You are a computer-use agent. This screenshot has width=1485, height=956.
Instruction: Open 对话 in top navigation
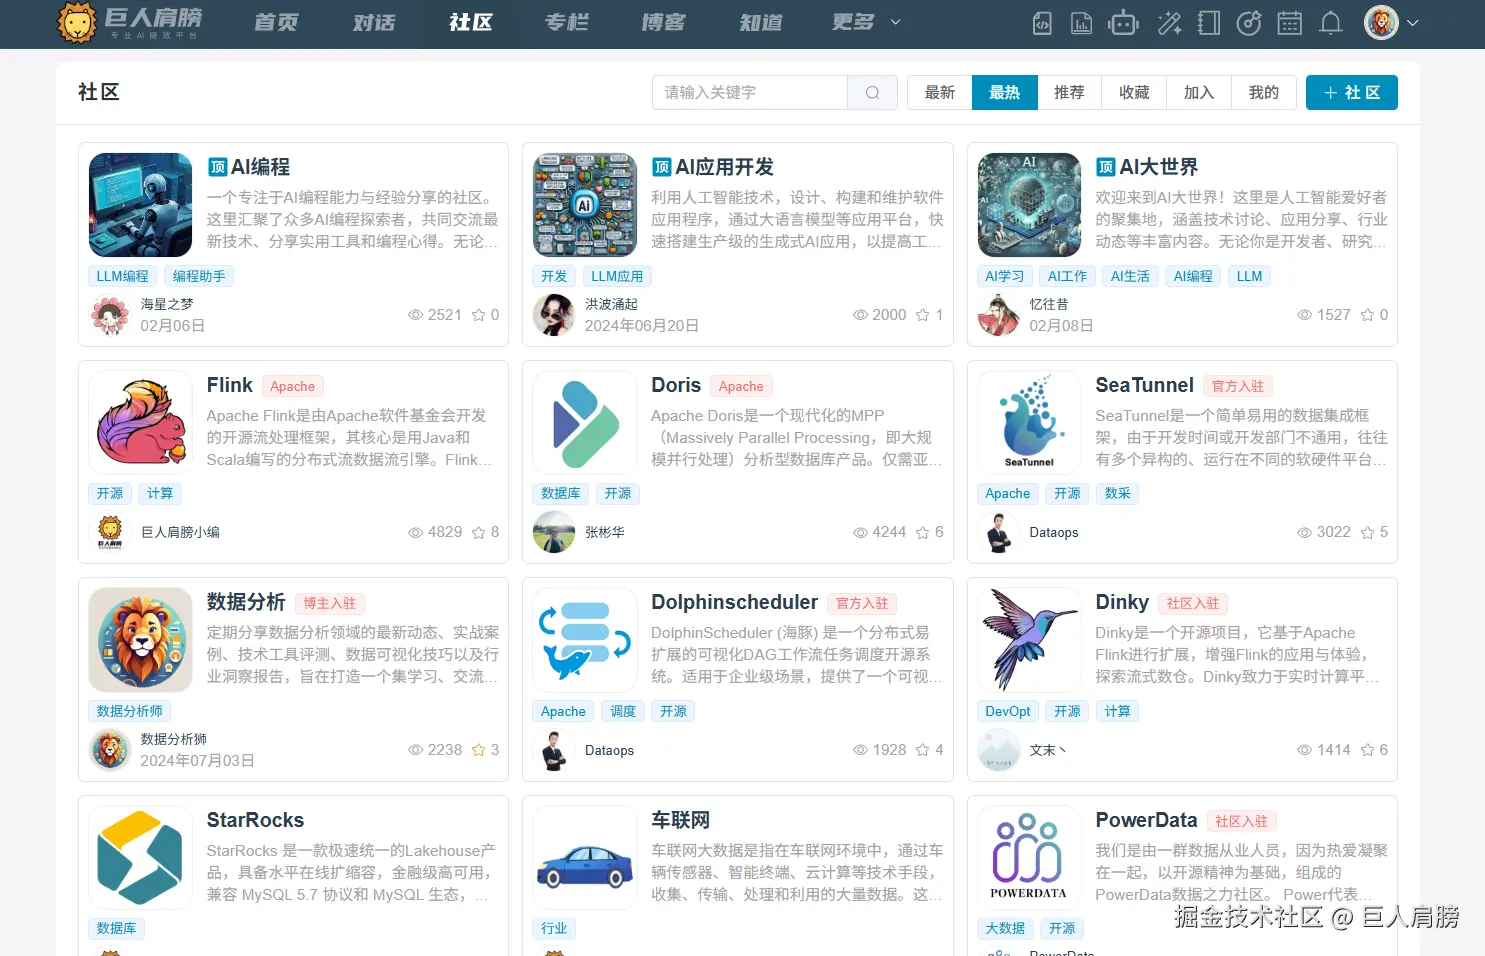pos(374,22)
